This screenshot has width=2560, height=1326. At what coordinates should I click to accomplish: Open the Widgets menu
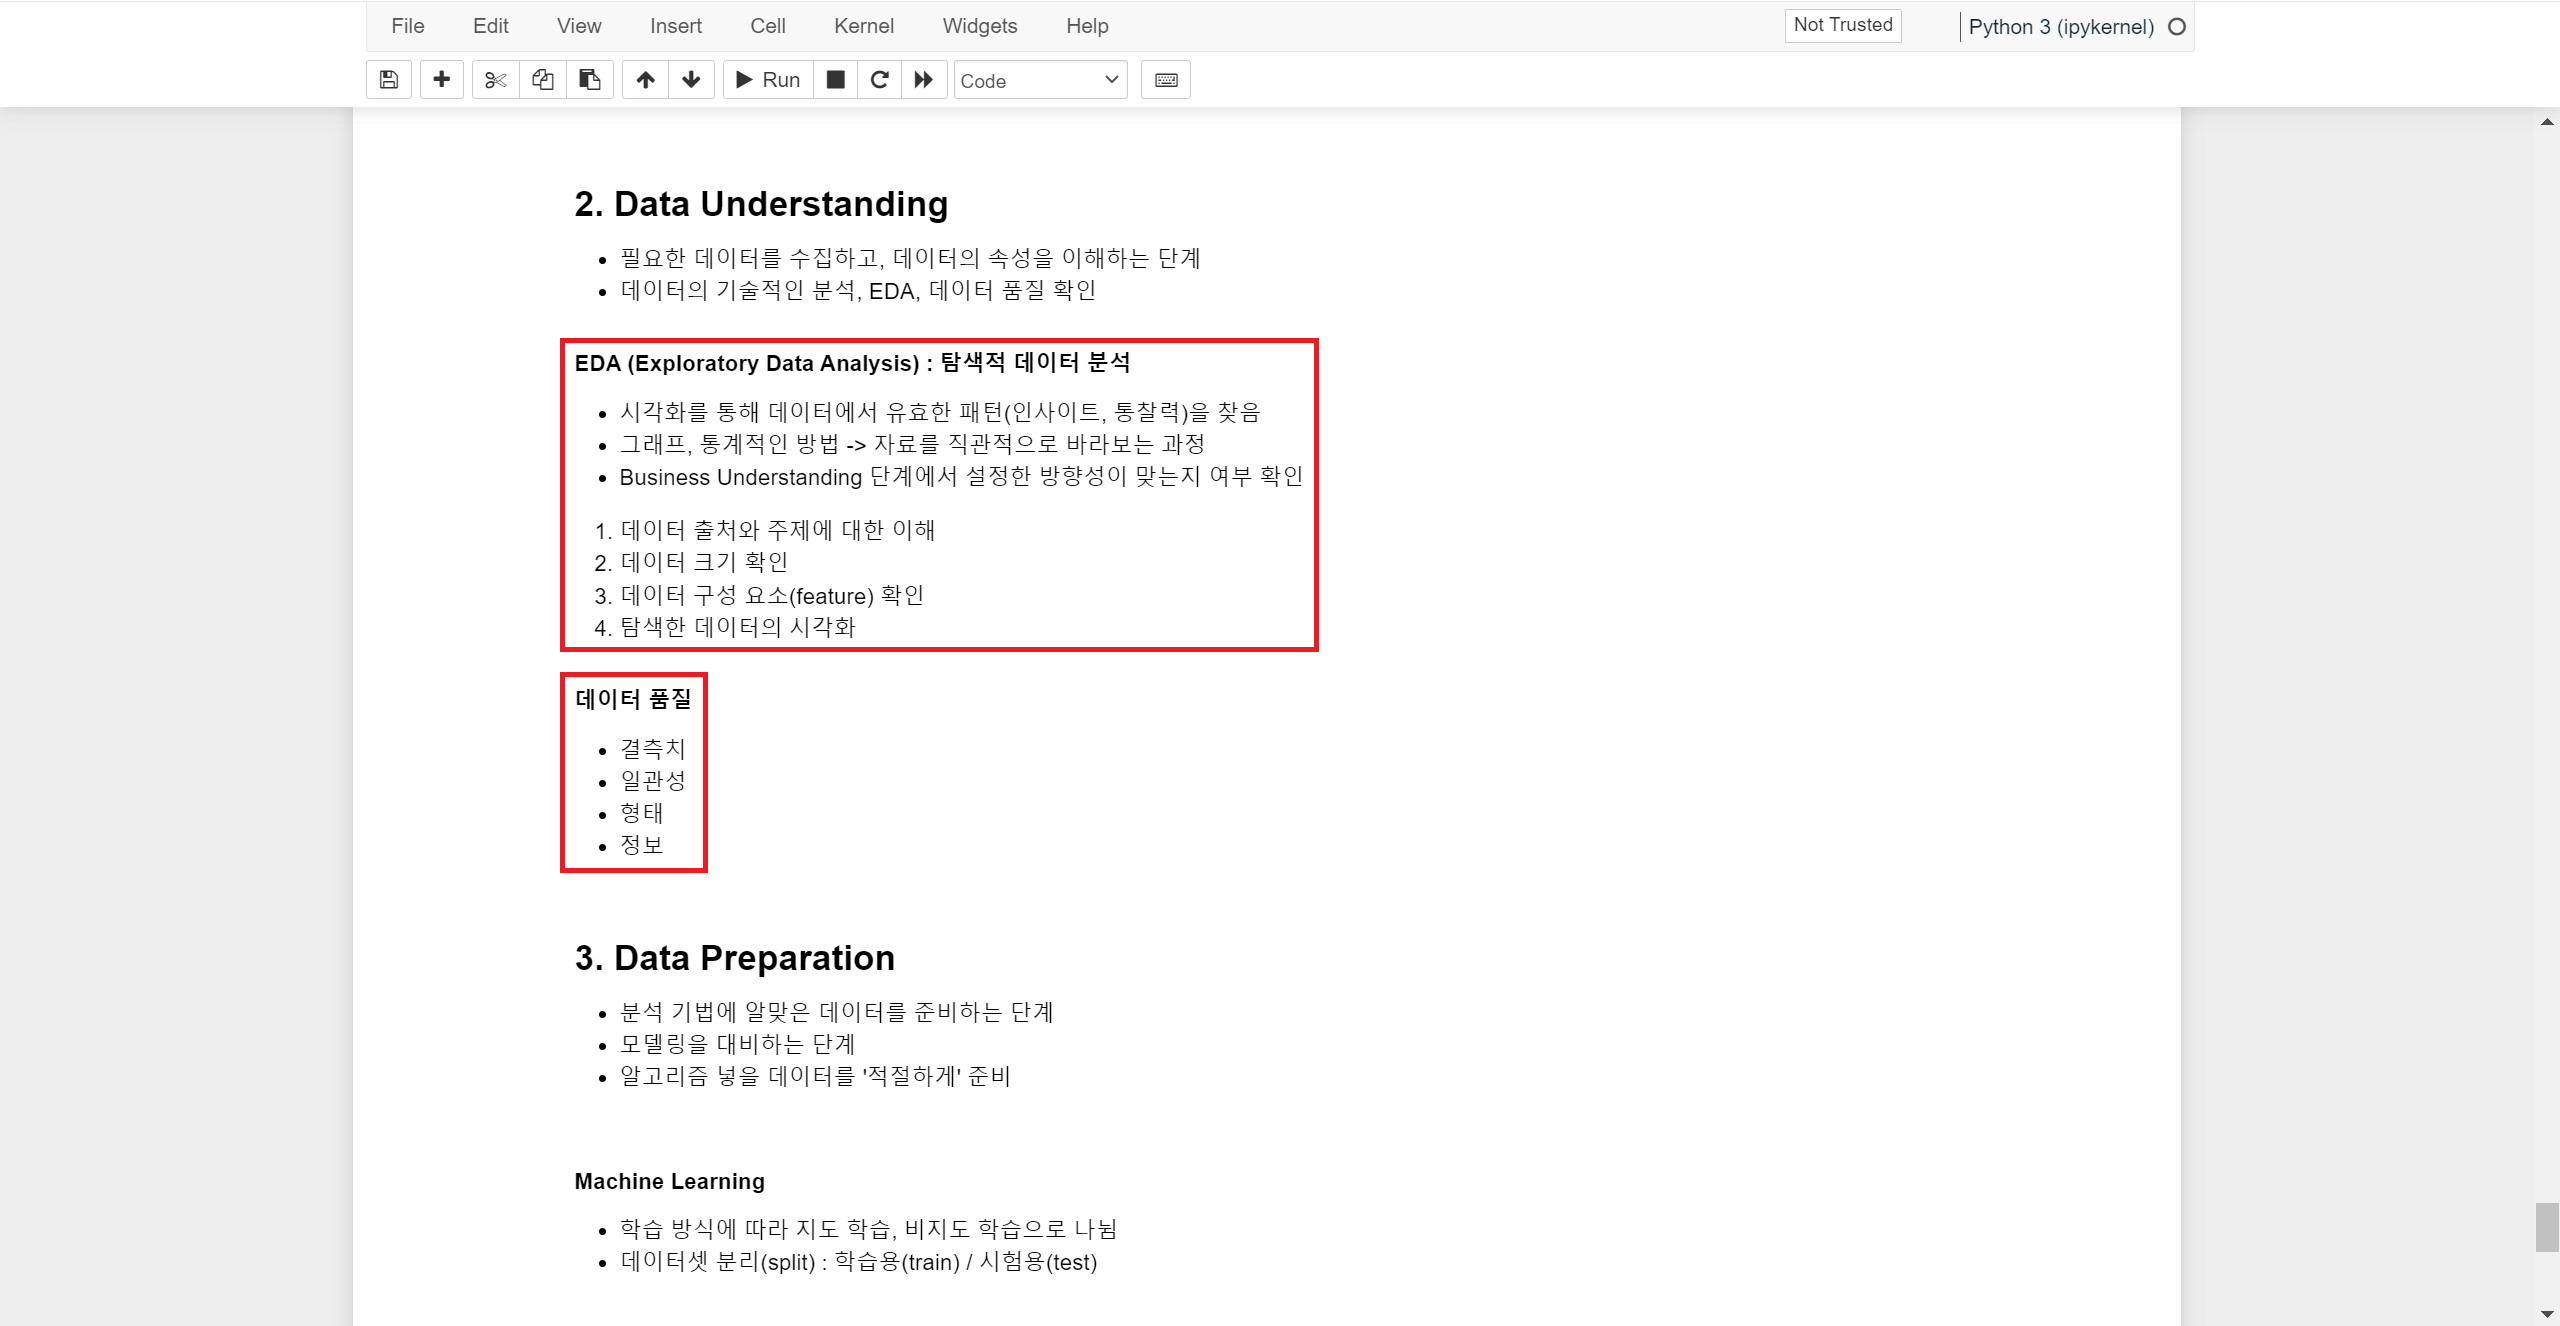pyautogui.click(x=979, y=26)
